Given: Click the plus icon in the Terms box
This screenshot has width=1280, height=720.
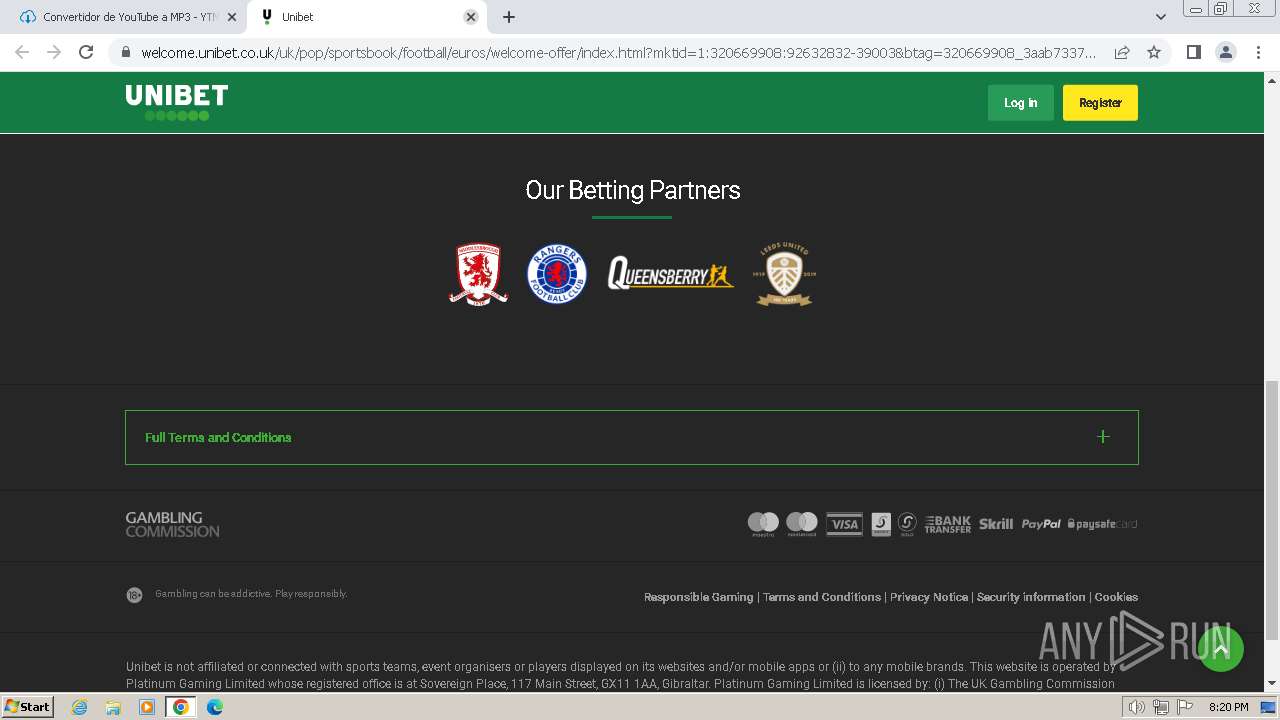Looking at the screenshot, I should coord(1103,437).
